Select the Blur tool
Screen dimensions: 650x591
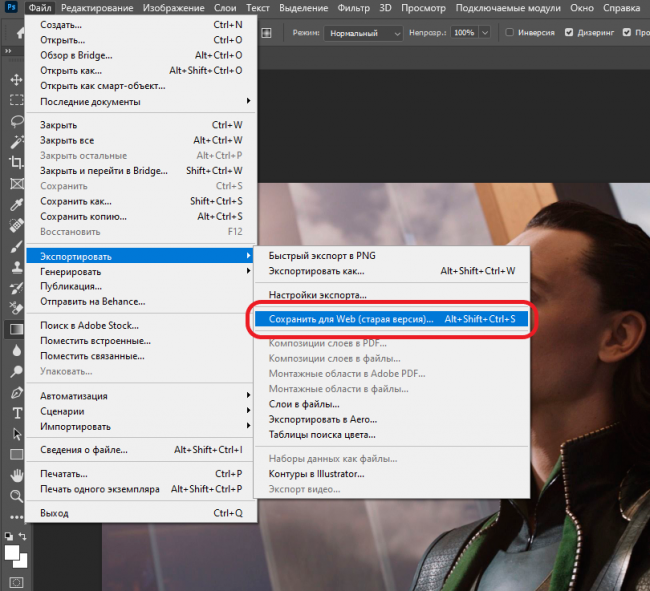click(x=16, y=351)
